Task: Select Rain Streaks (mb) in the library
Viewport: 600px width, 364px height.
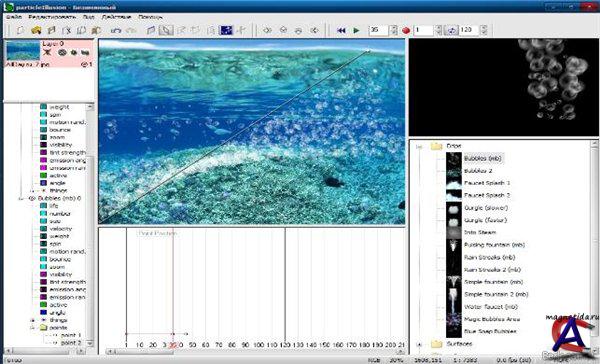Action: click(x=489, y=257)
